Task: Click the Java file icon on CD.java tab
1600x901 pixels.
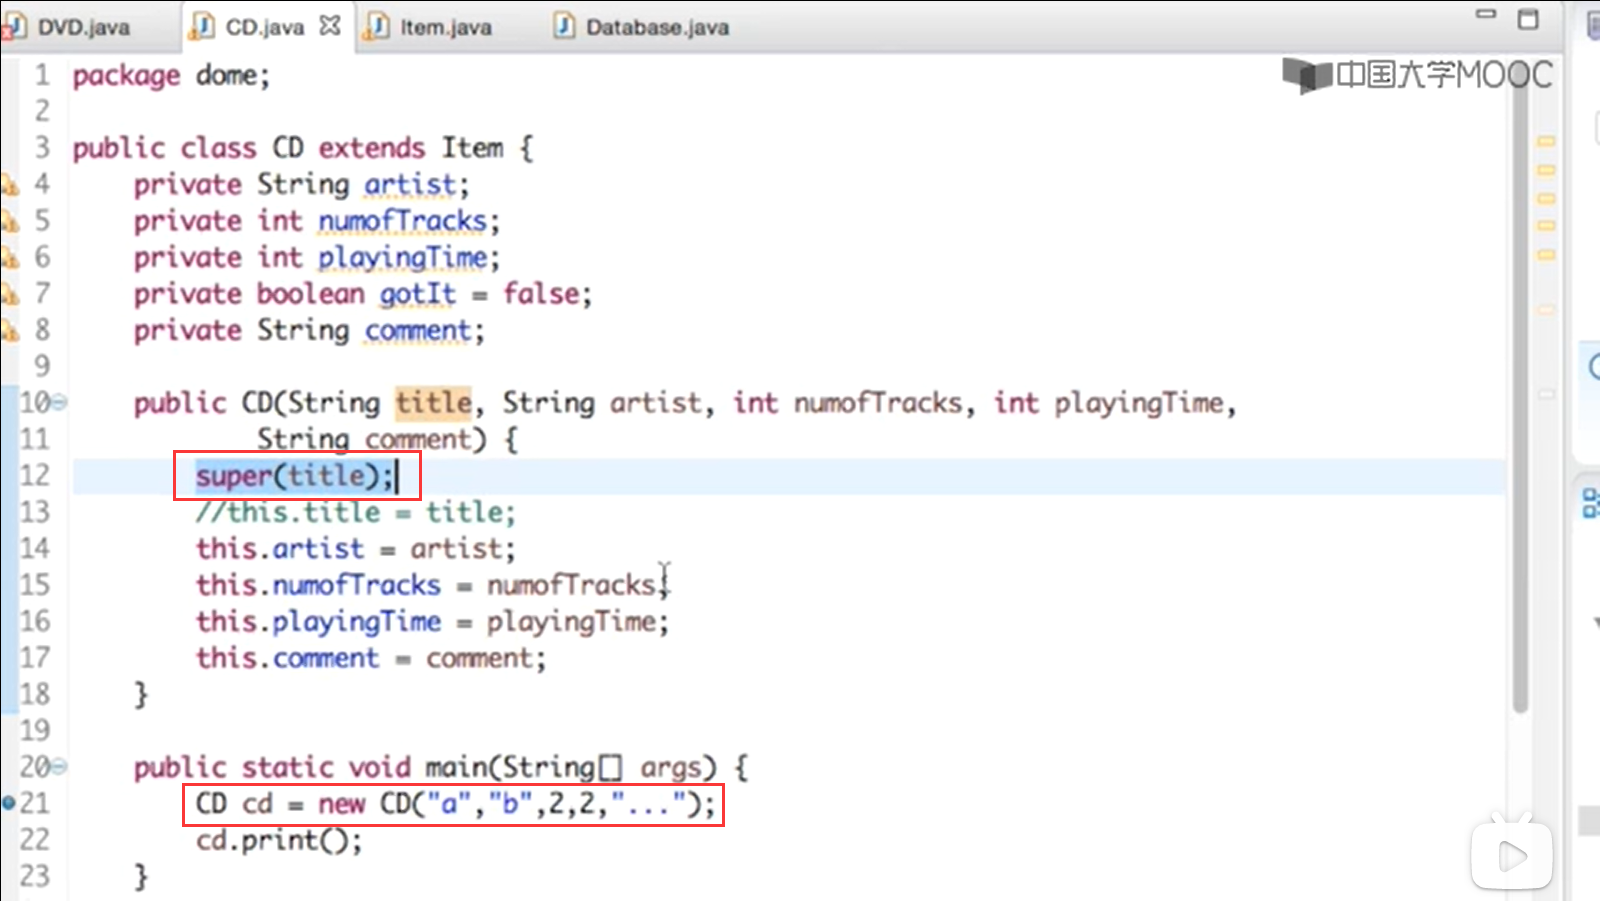Action: point(203,26)
